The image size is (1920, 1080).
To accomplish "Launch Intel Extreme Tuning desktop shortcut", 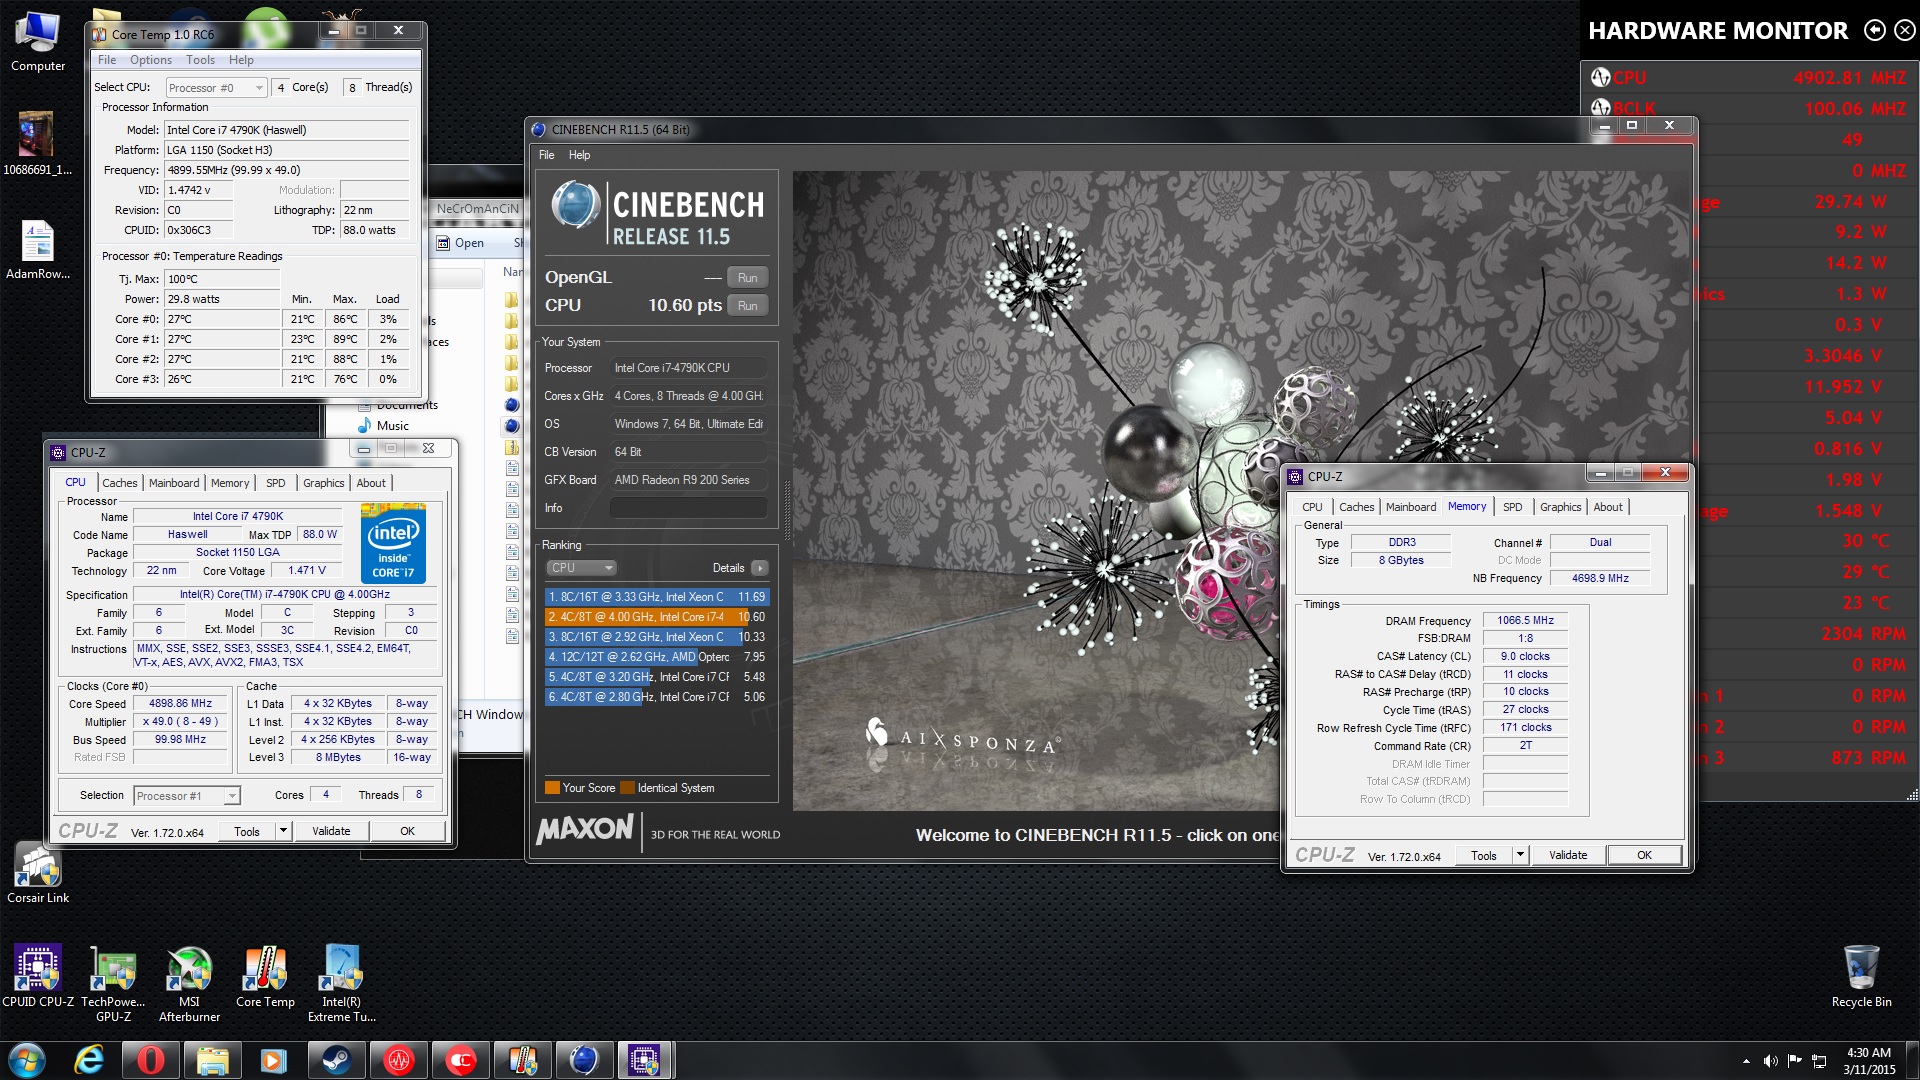I will coord(341,984).
